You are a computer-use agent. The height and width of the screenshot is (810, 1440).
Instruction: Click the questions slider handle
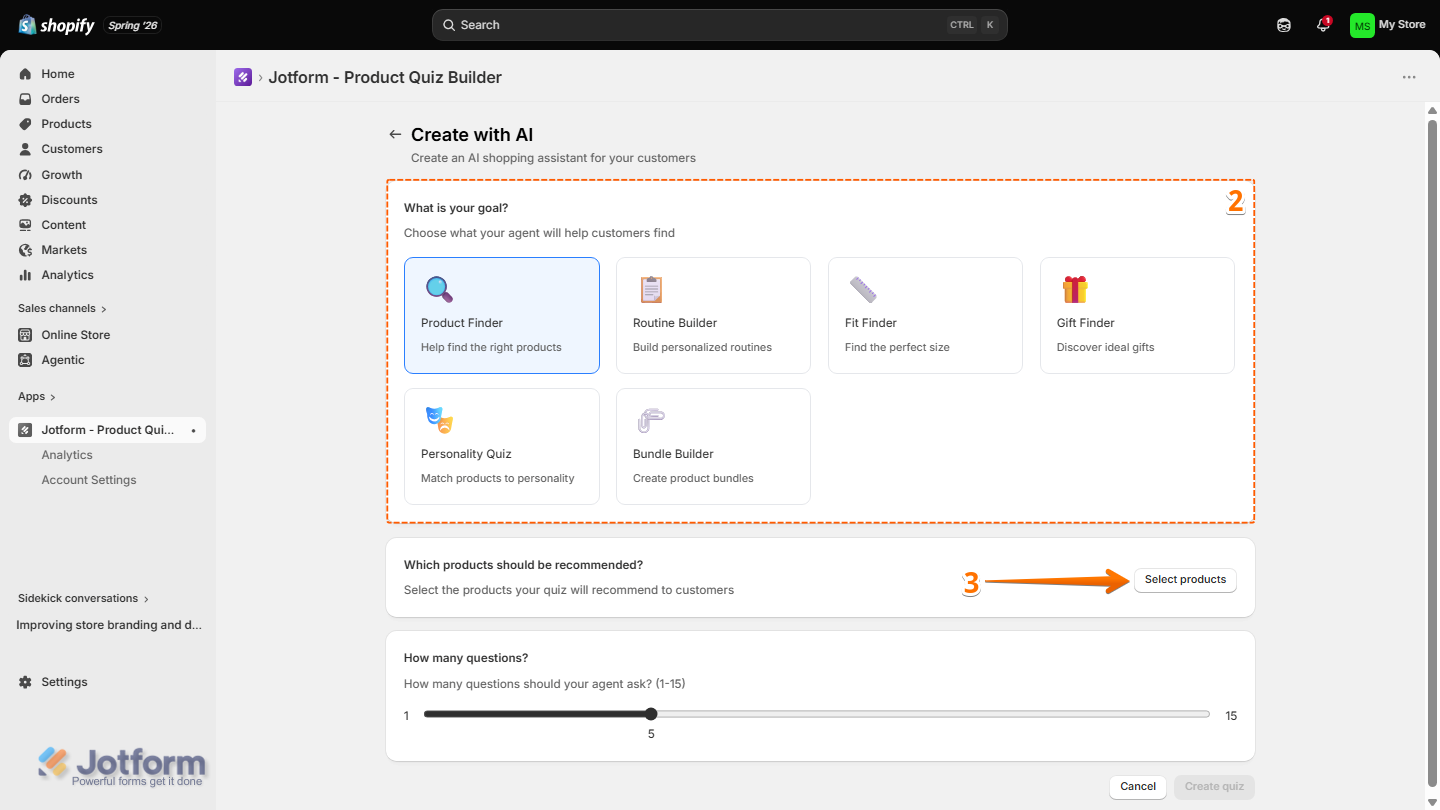coord(651,714)
